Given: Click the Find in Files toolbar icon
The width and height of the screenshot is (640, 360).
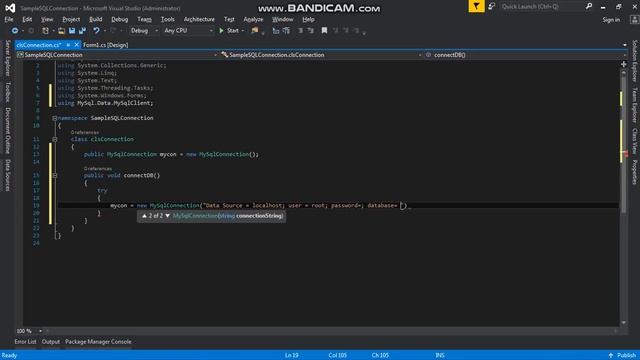Looking at the screenshot, I should [255, 31].
